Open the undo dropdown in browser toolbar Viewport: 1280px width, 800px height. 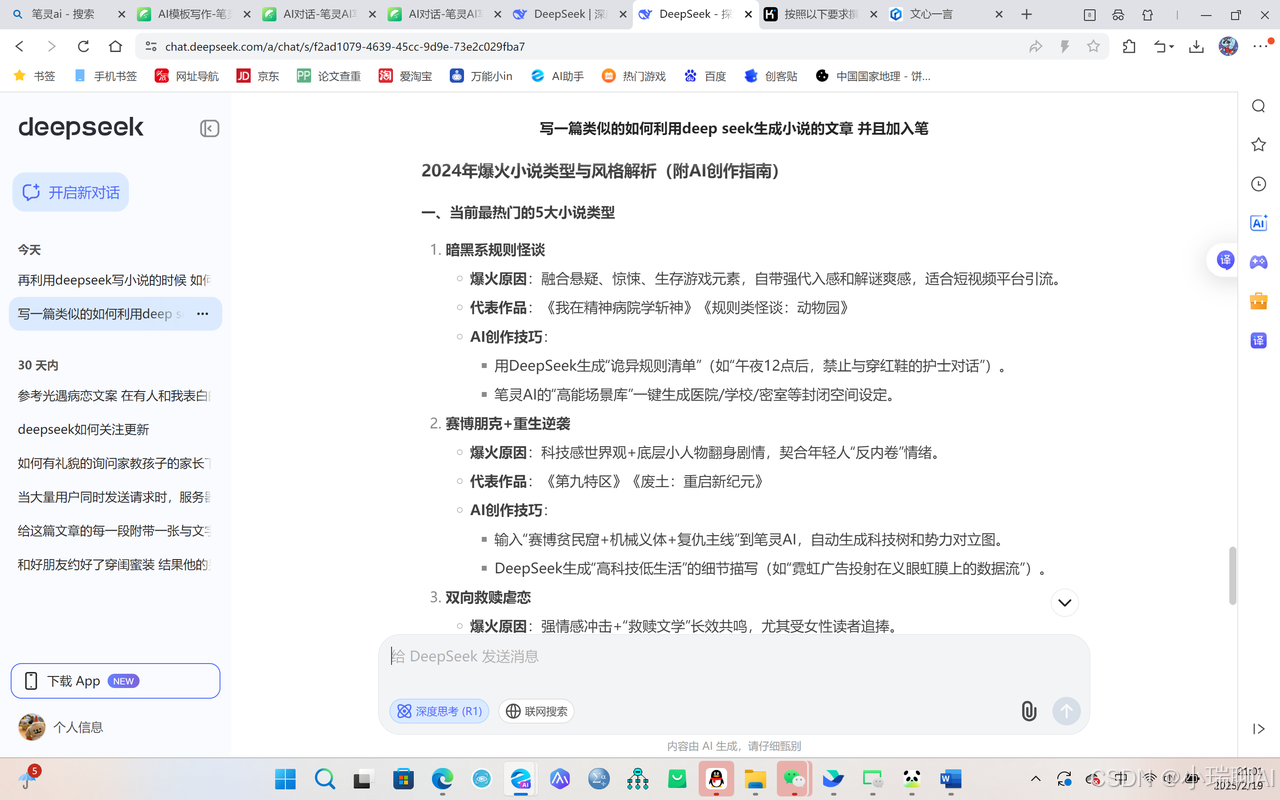coord(1163,47)
